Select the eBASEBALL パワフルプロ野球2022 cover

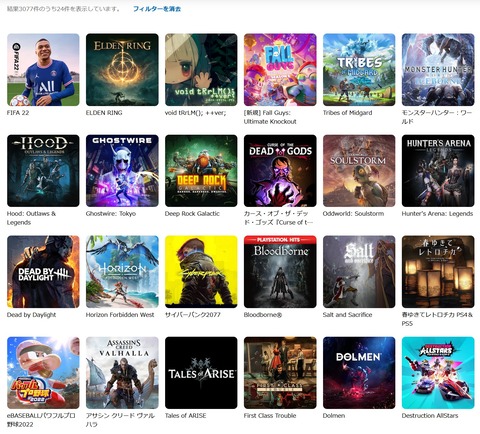point(43,373)
